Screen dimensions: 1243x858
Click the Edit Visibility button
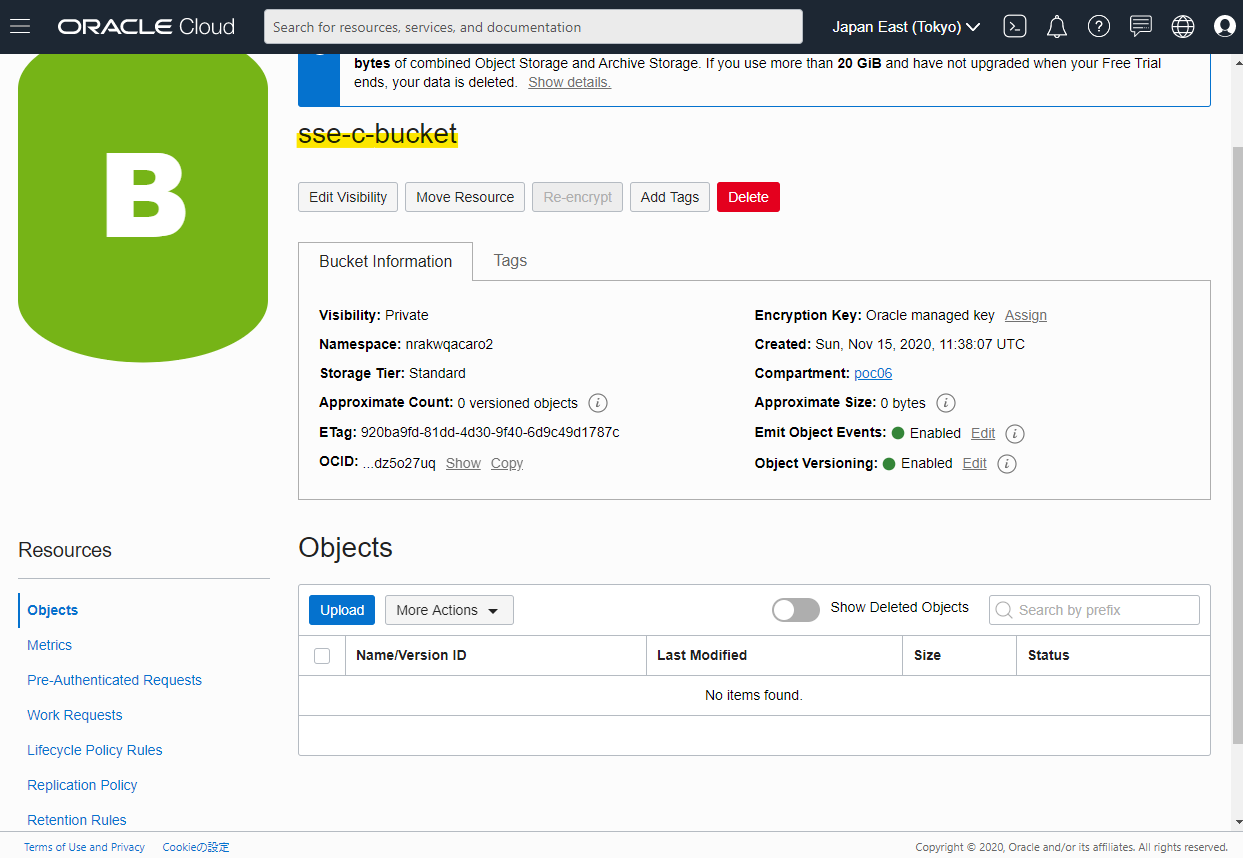tap(348, 197)
